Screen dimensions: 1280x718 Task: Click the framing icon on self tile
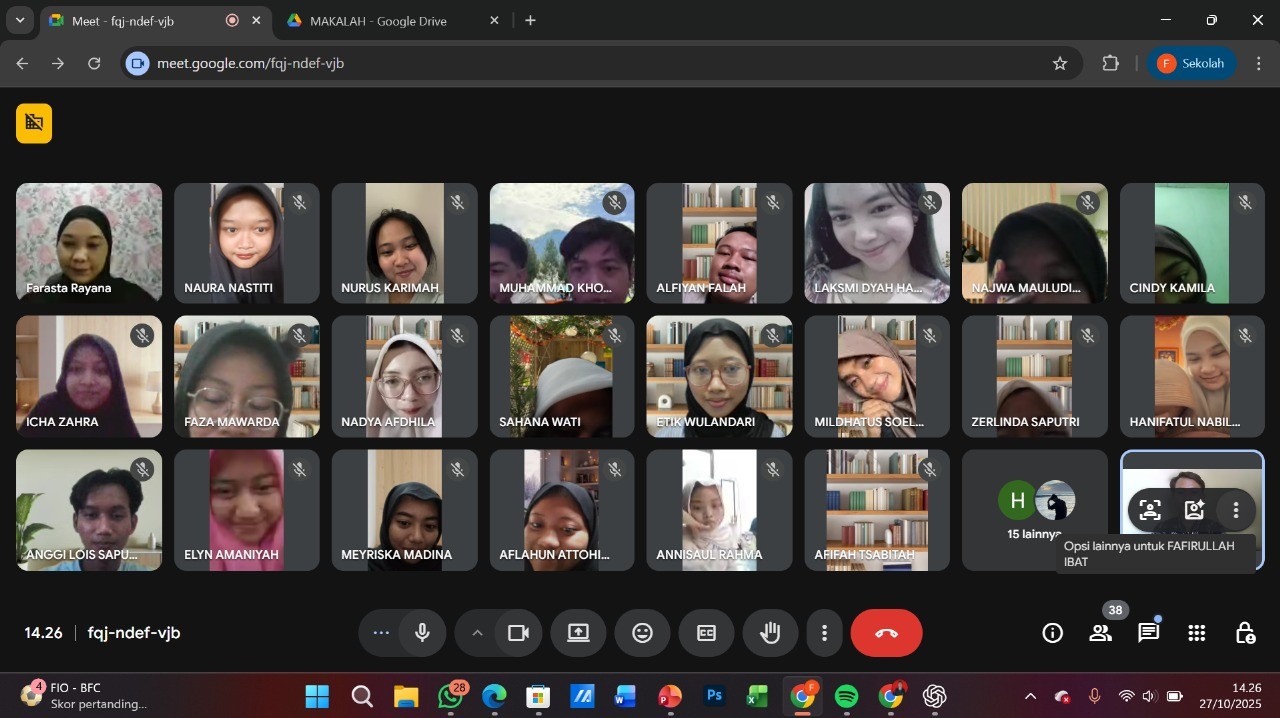pos(1150,510)
